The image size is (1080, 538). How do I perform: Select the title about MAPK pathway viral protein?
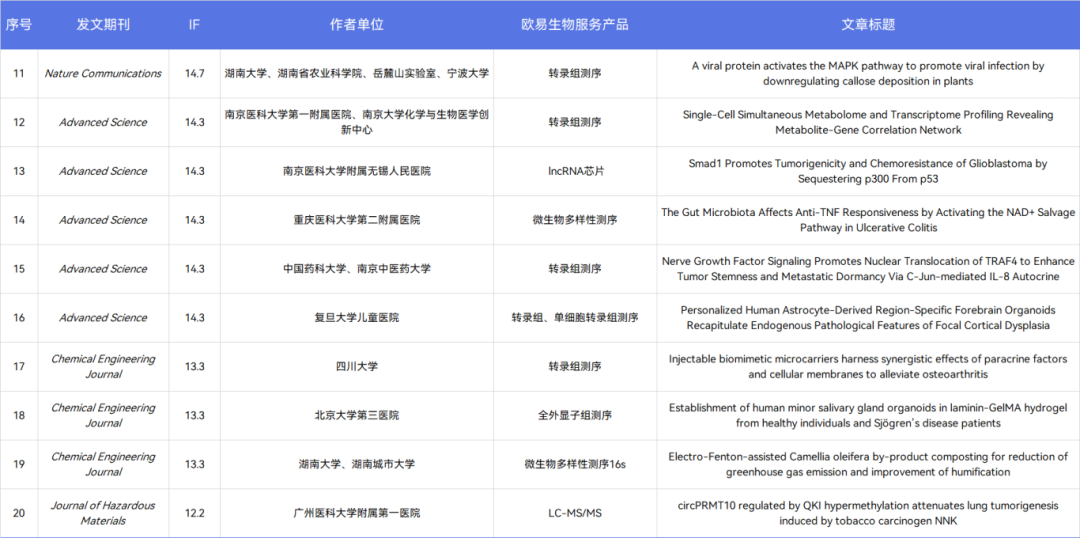point(868,74)
